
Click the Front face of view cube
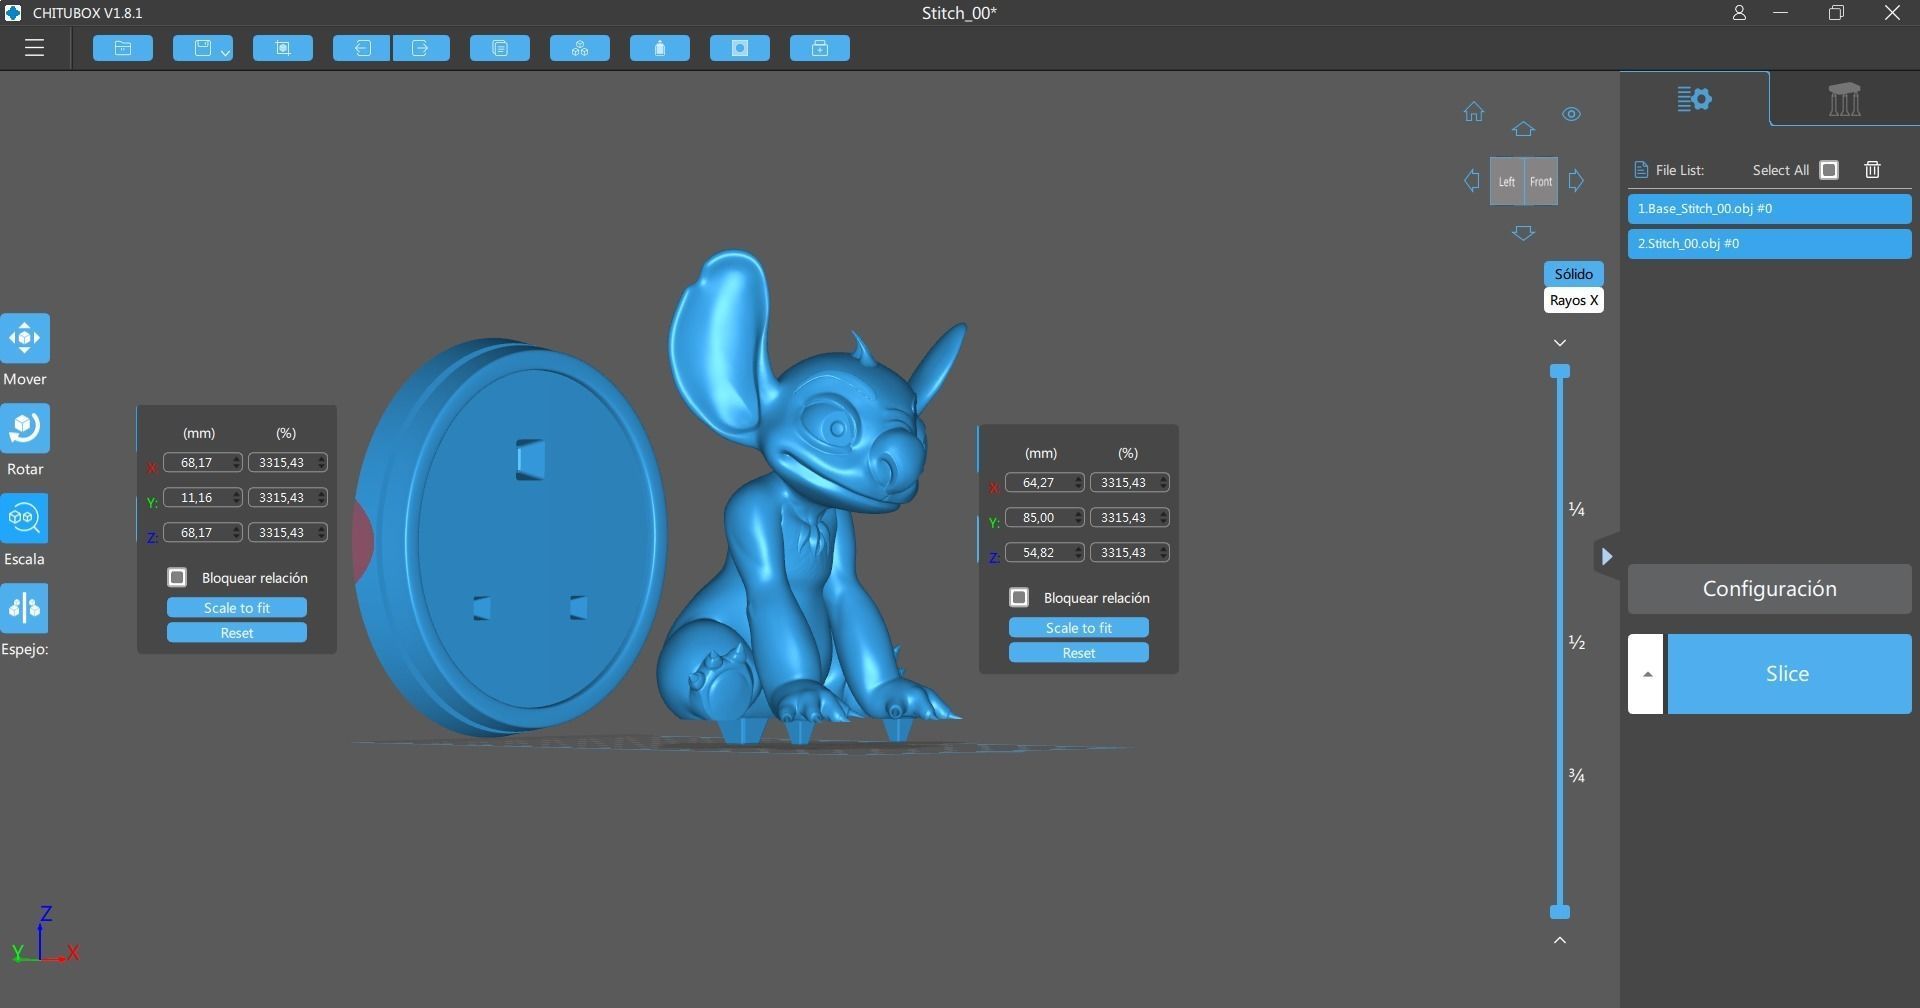tap(1541, 181)
